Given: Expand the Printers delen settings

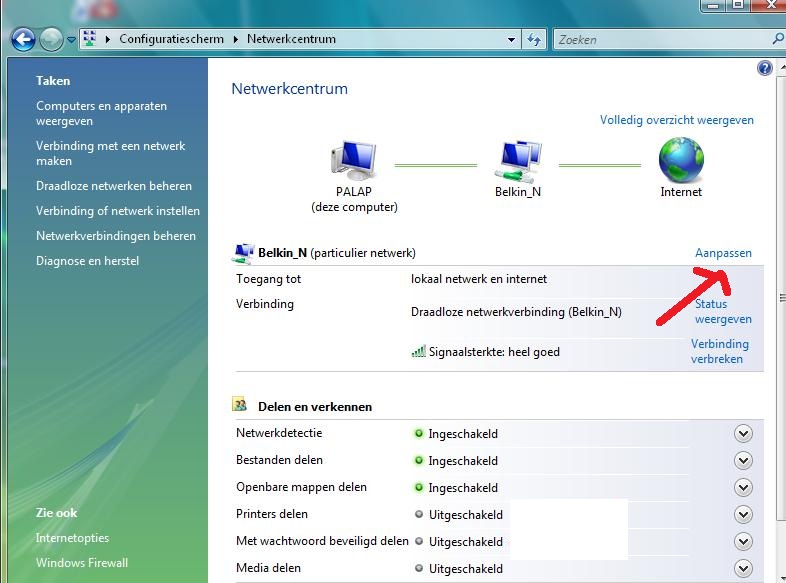Looking at the screenshot, I should click(x=743, y=515).
